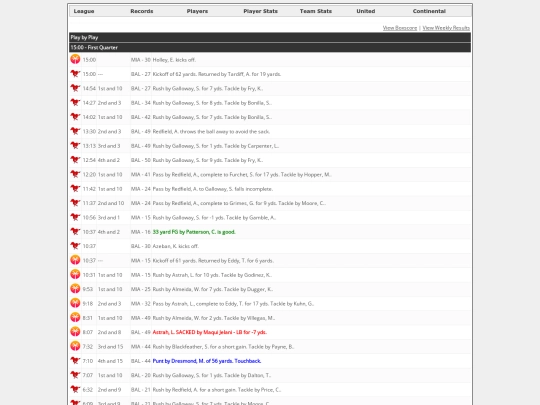Click team icon on the 11:37 row

[x=75, y=203]
